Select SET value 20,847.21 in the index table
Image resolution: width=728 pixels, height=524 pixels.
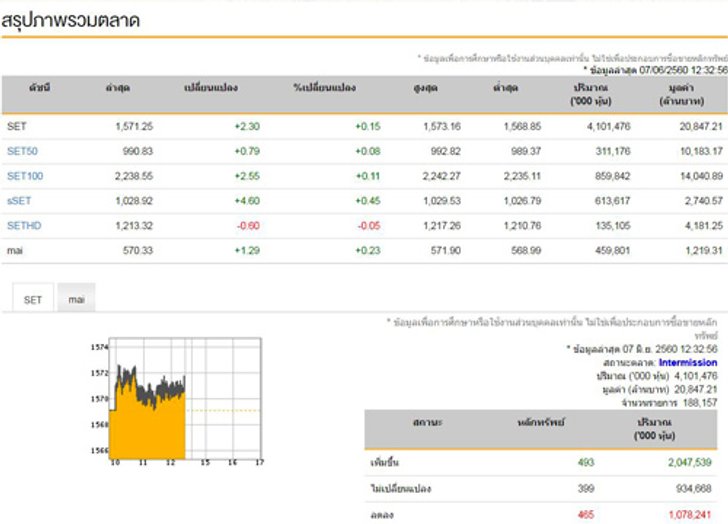click(x=701, y=126)
